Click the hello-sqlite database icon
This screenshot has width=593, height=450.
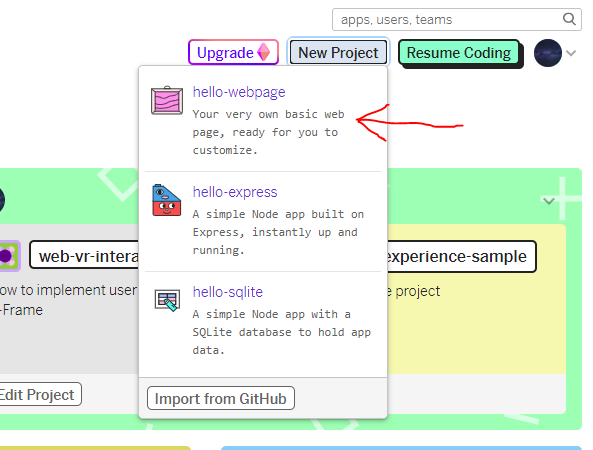pyautogui.click(x=167, y=300)
